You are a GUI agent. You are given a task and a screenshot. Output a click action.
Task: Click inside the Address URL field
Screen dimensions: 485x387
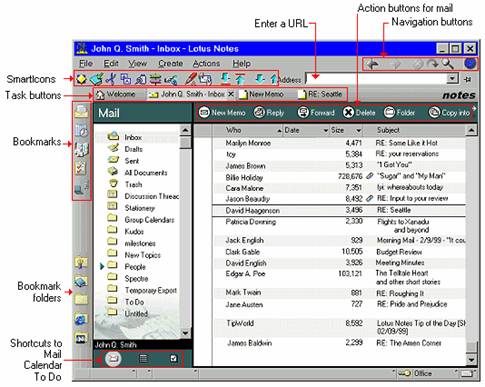376,79
